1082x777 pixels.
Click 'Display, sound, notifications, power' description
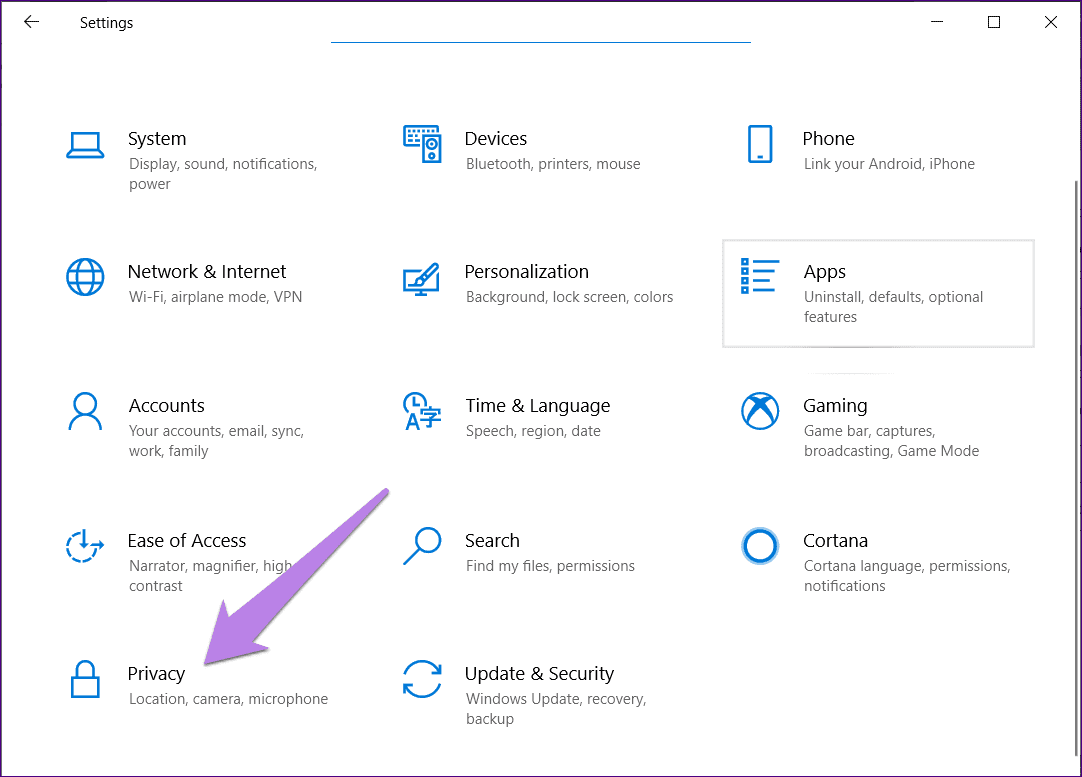click(x=223, y=174)
